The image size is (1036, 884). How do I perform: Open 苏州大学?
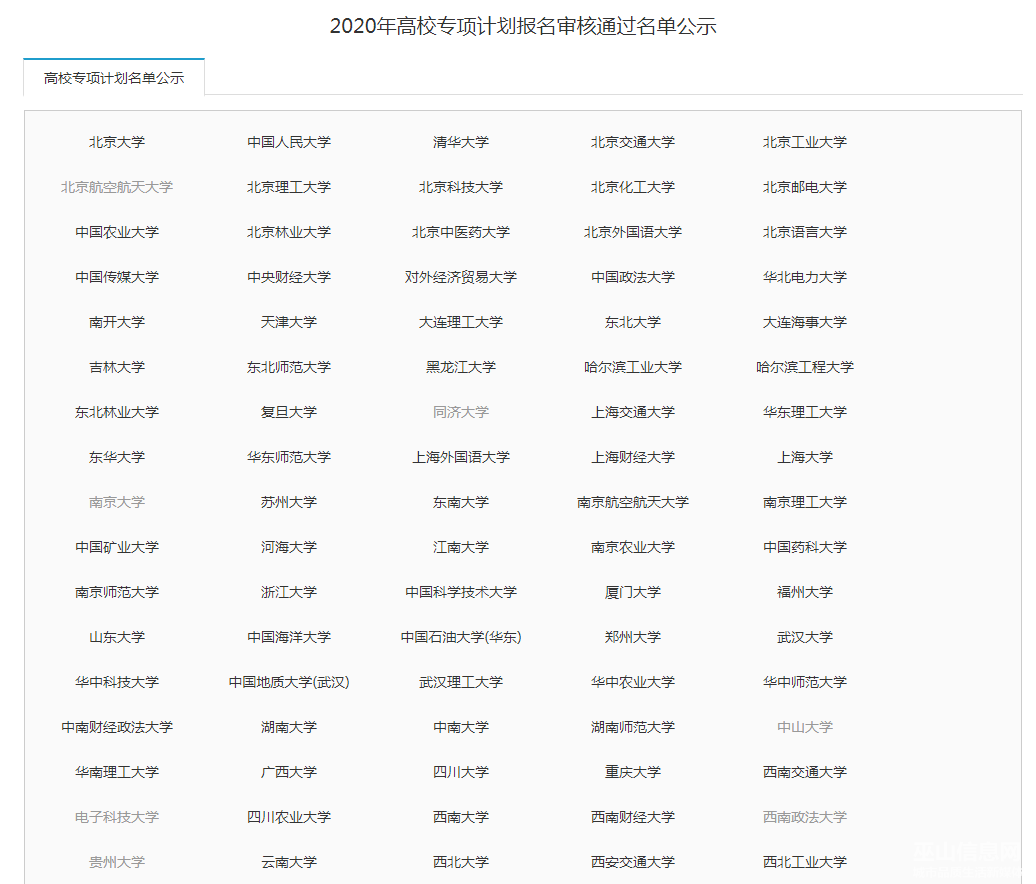(289, 501)
